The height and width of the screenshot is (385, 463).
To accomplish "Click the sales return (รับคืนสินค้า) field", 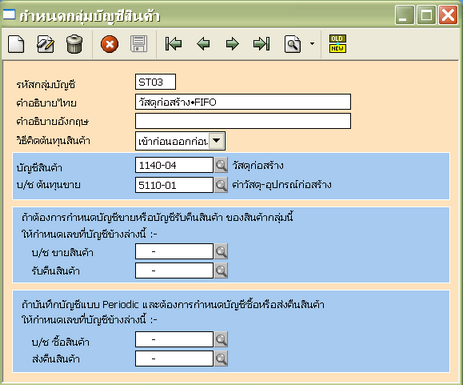I will coord(174,270).
